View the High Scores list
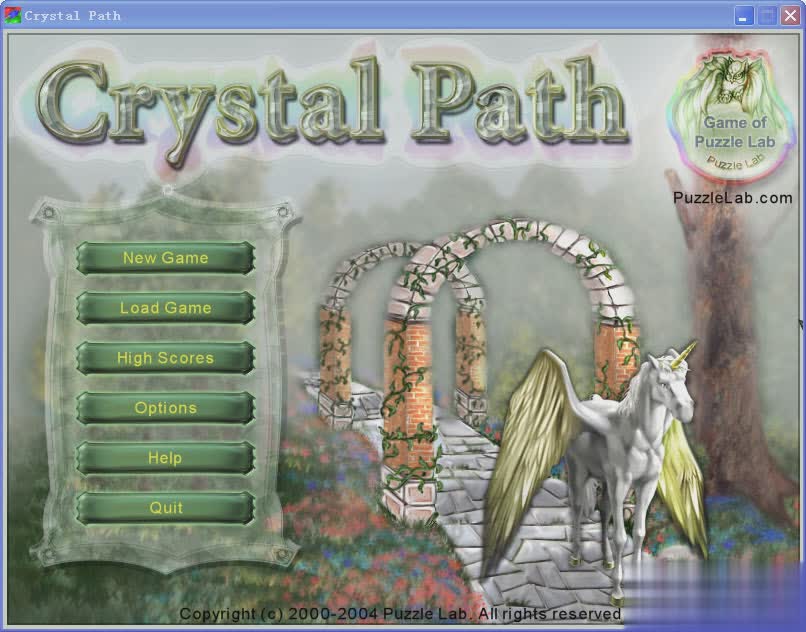Image resolution: width=806 pixels, height=632 pixels. pyautogui.click(x=166, y=358)
